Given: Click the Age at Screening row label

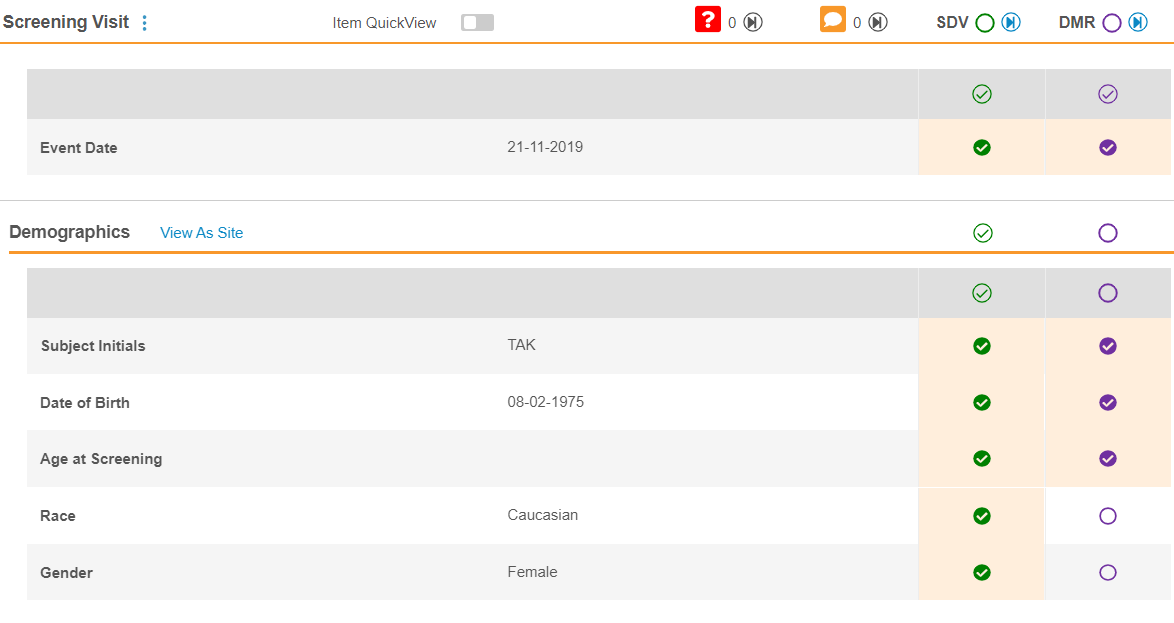Looking at the screenshot, I should 101,459.
